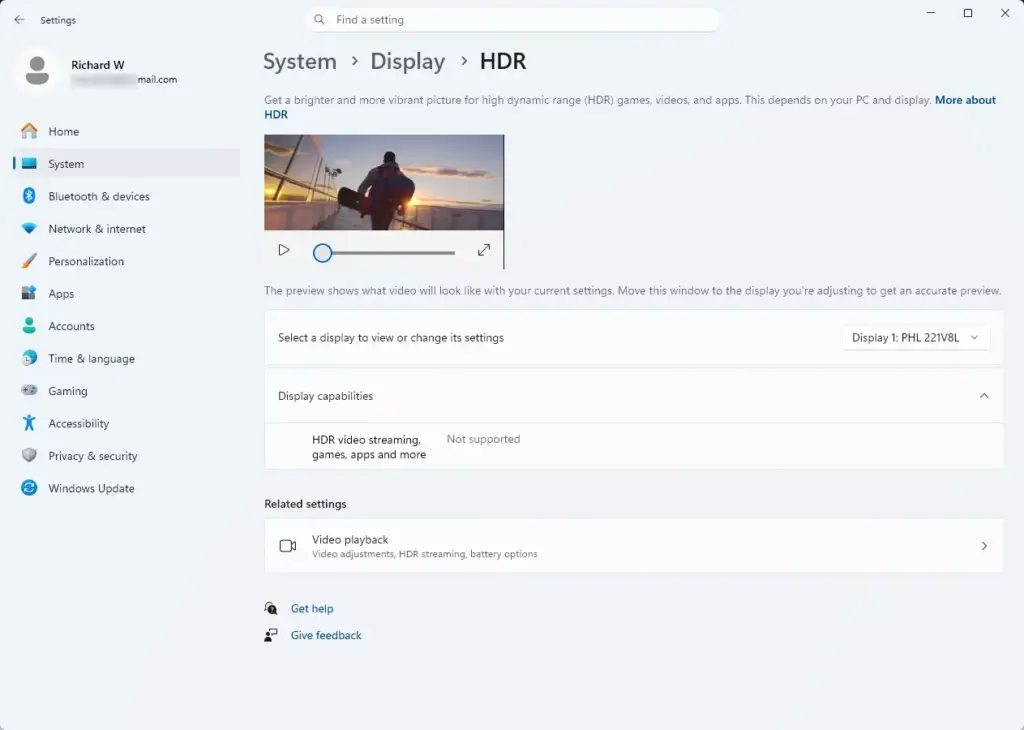This screenshot has height=730, width=1024.
Task: Open More about HDR link
Action: pyautogui.click(x=965, y=100)
